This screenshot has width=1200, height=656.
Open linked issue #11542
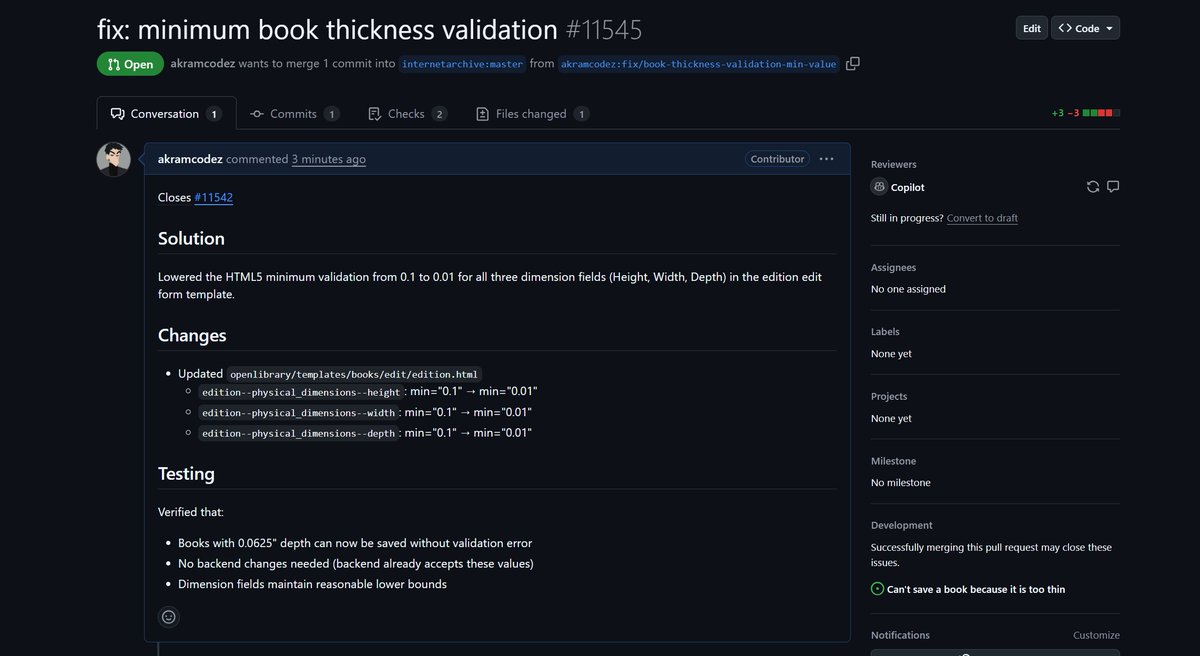213,197
